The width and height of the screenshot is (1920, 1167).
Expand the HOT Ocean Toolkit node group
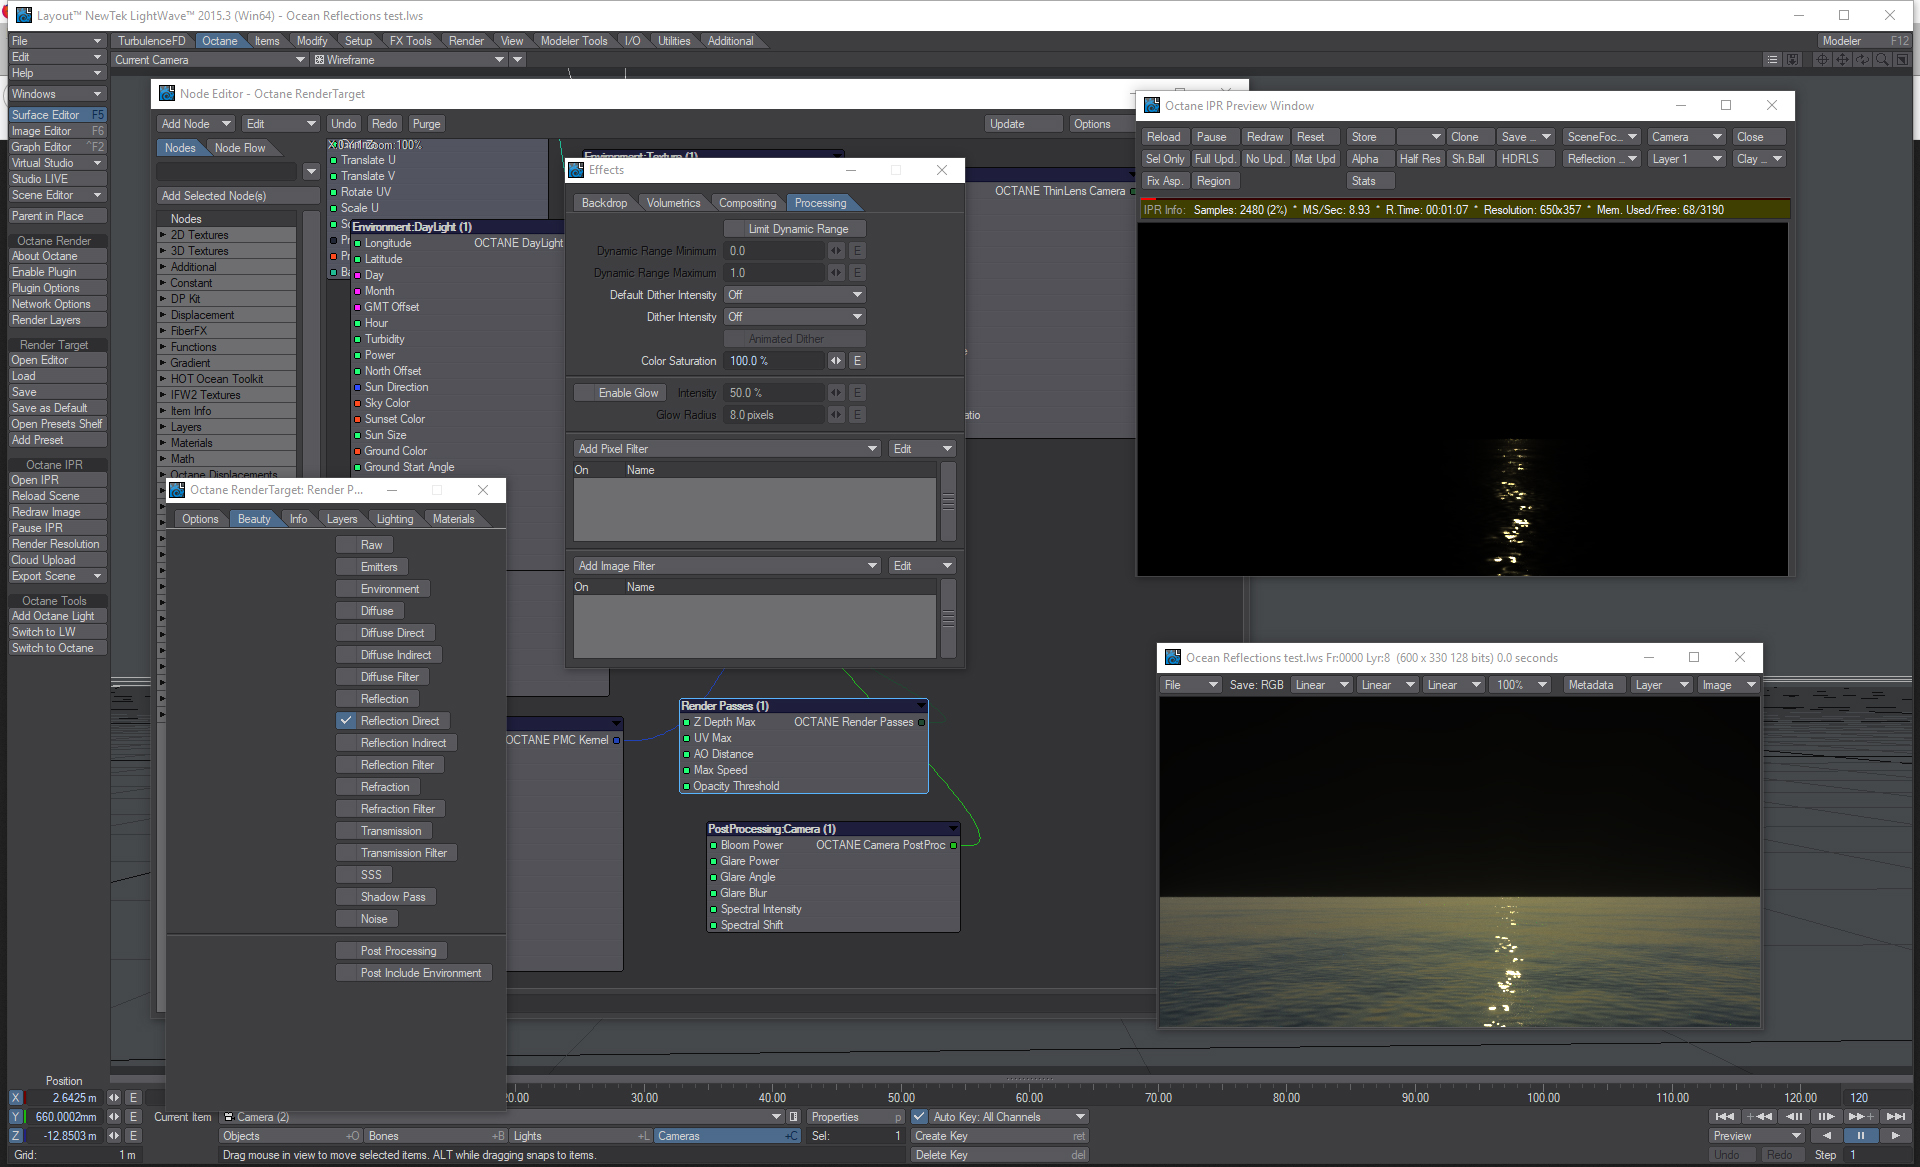point(163,379)
